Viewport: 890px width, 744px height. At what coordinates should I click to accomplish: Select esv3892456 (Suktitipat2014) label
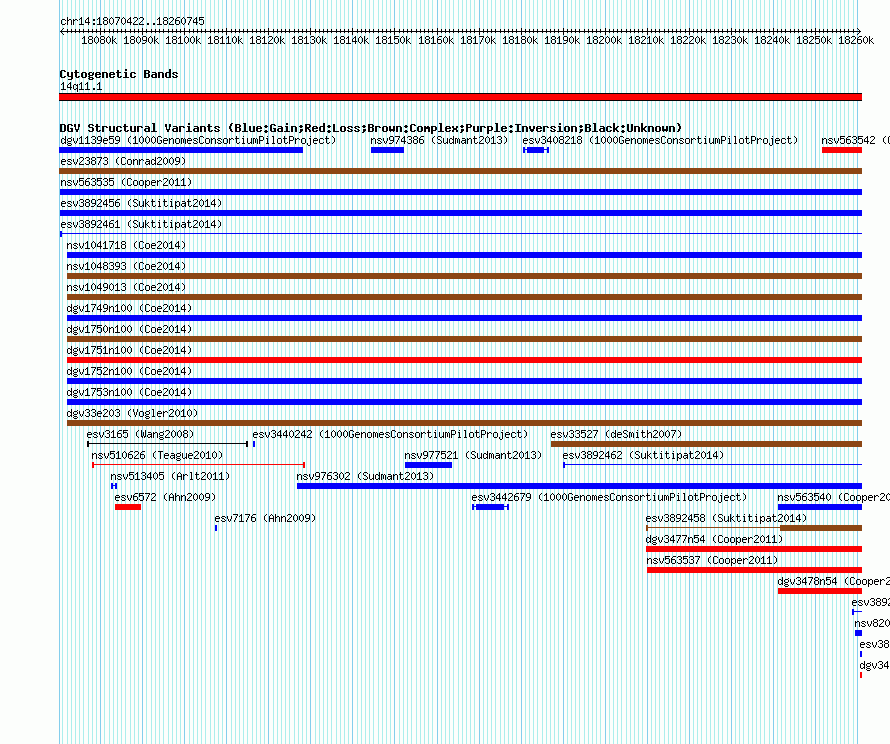point(141,203)
